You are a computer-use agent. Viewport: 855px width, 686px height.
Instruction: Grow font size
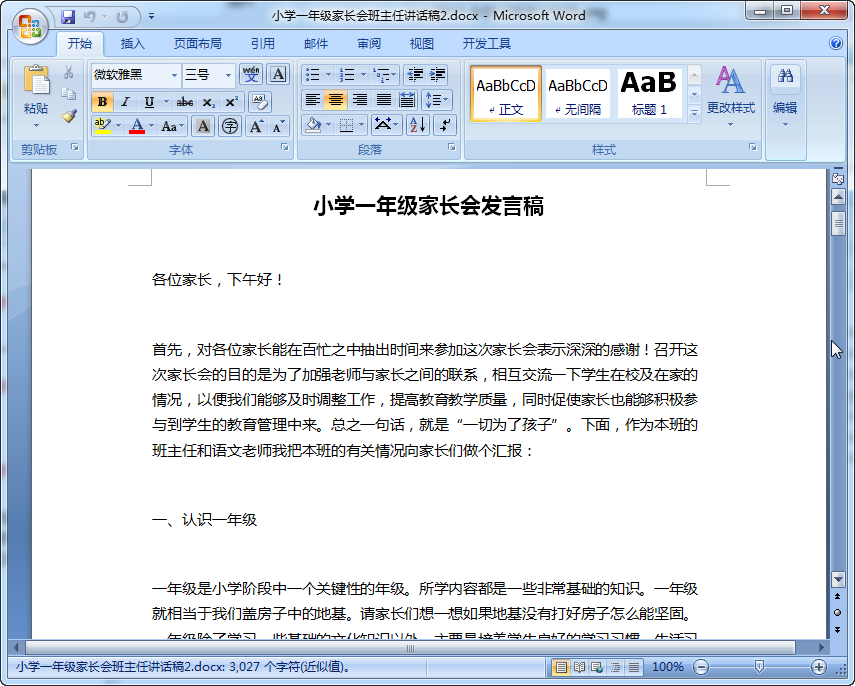click(x=256, y=127)
